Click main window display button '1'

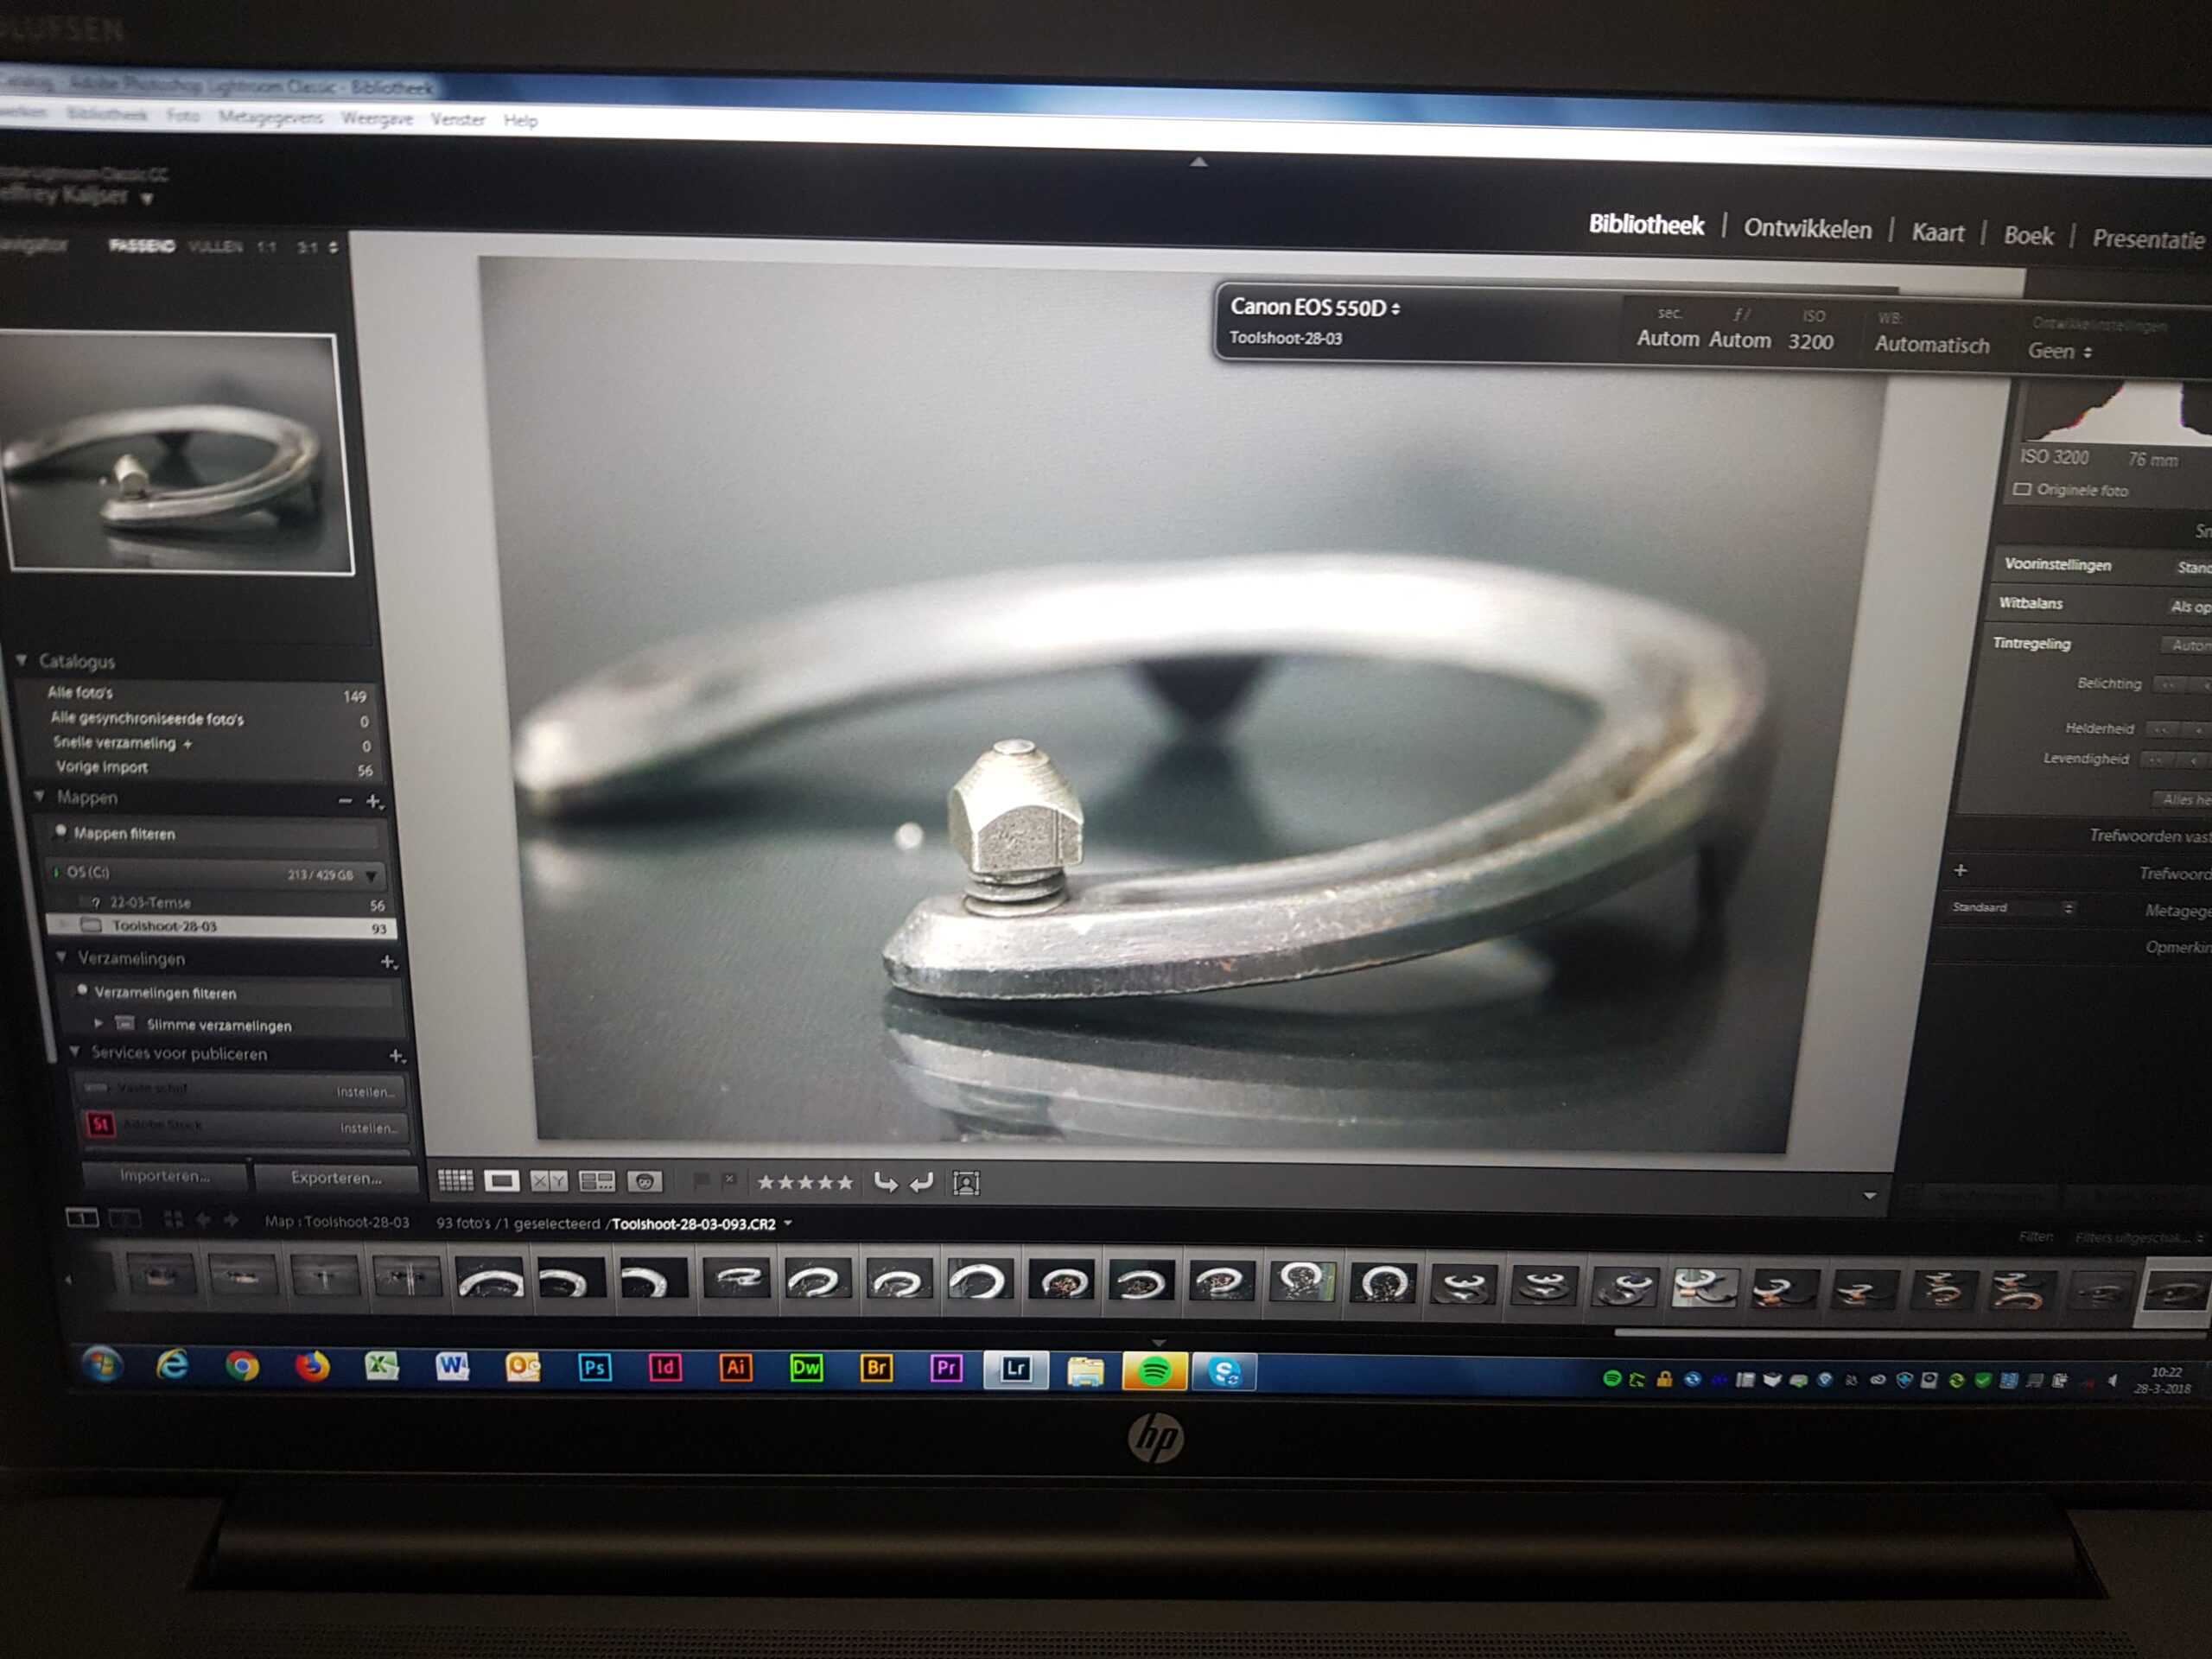click(x=82, y=1218)
